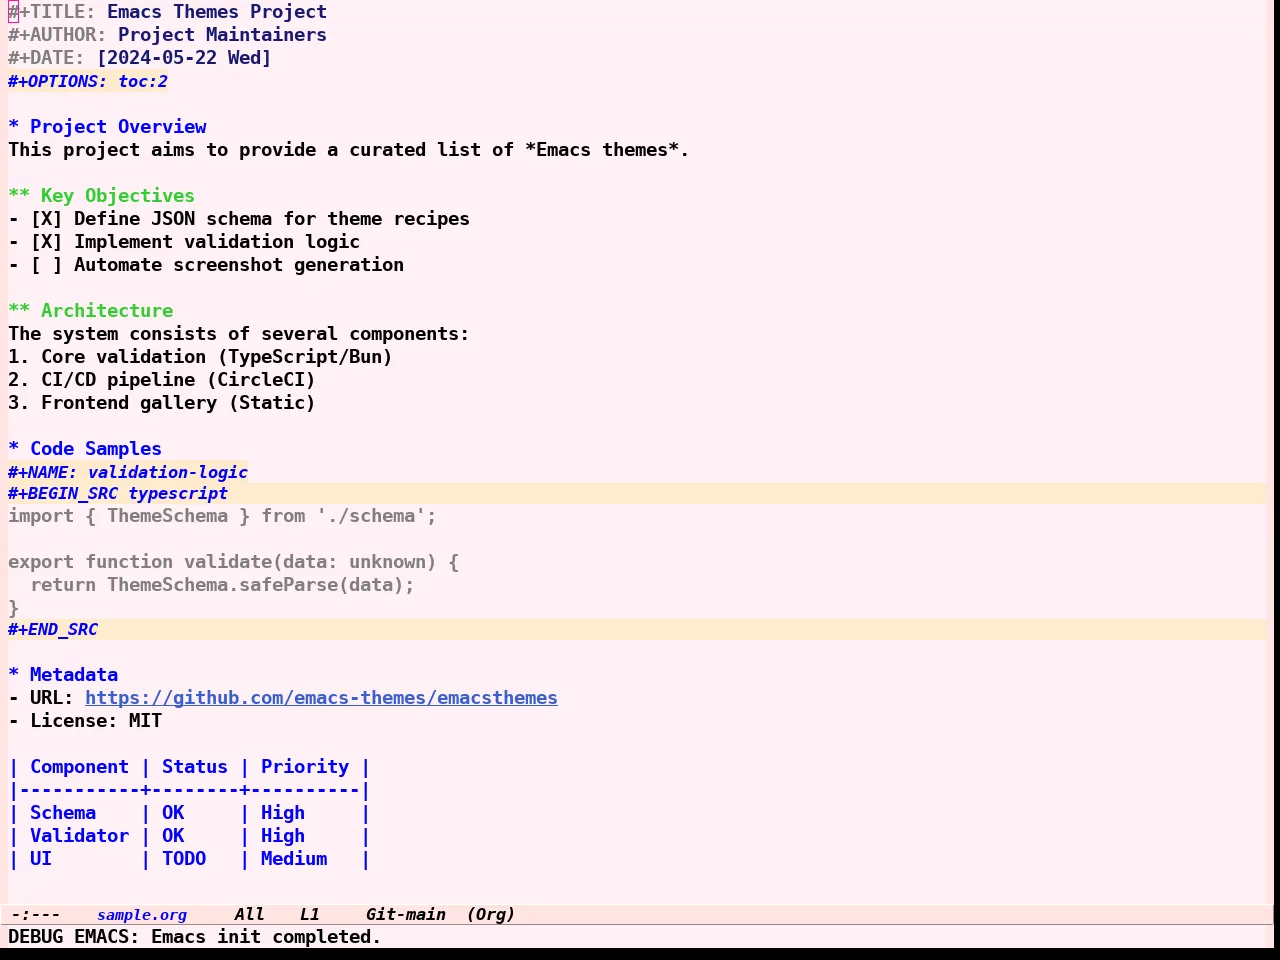
Task: Toggle checkbox for Implement validation logic item
Action: 46,242
